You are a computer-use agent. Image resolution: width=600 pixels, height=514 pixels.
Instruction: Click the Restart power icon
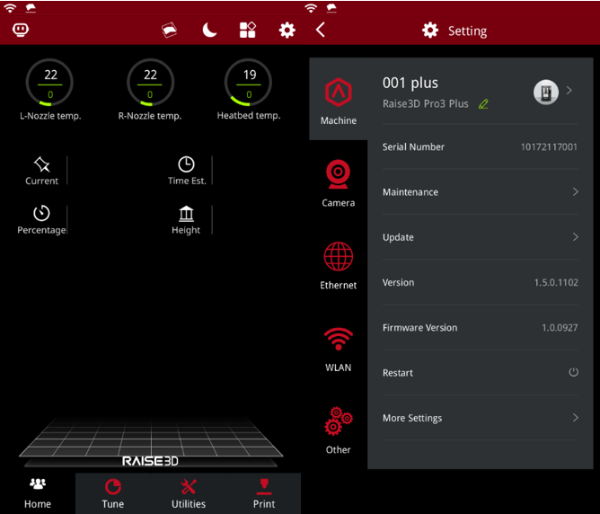(573, 372)
